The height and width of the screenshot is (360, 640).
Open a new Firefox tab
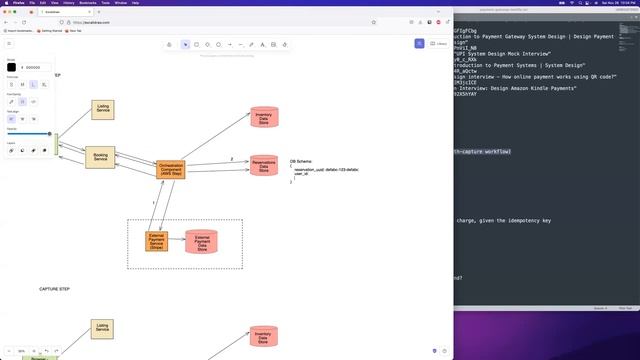pos(99,12)
